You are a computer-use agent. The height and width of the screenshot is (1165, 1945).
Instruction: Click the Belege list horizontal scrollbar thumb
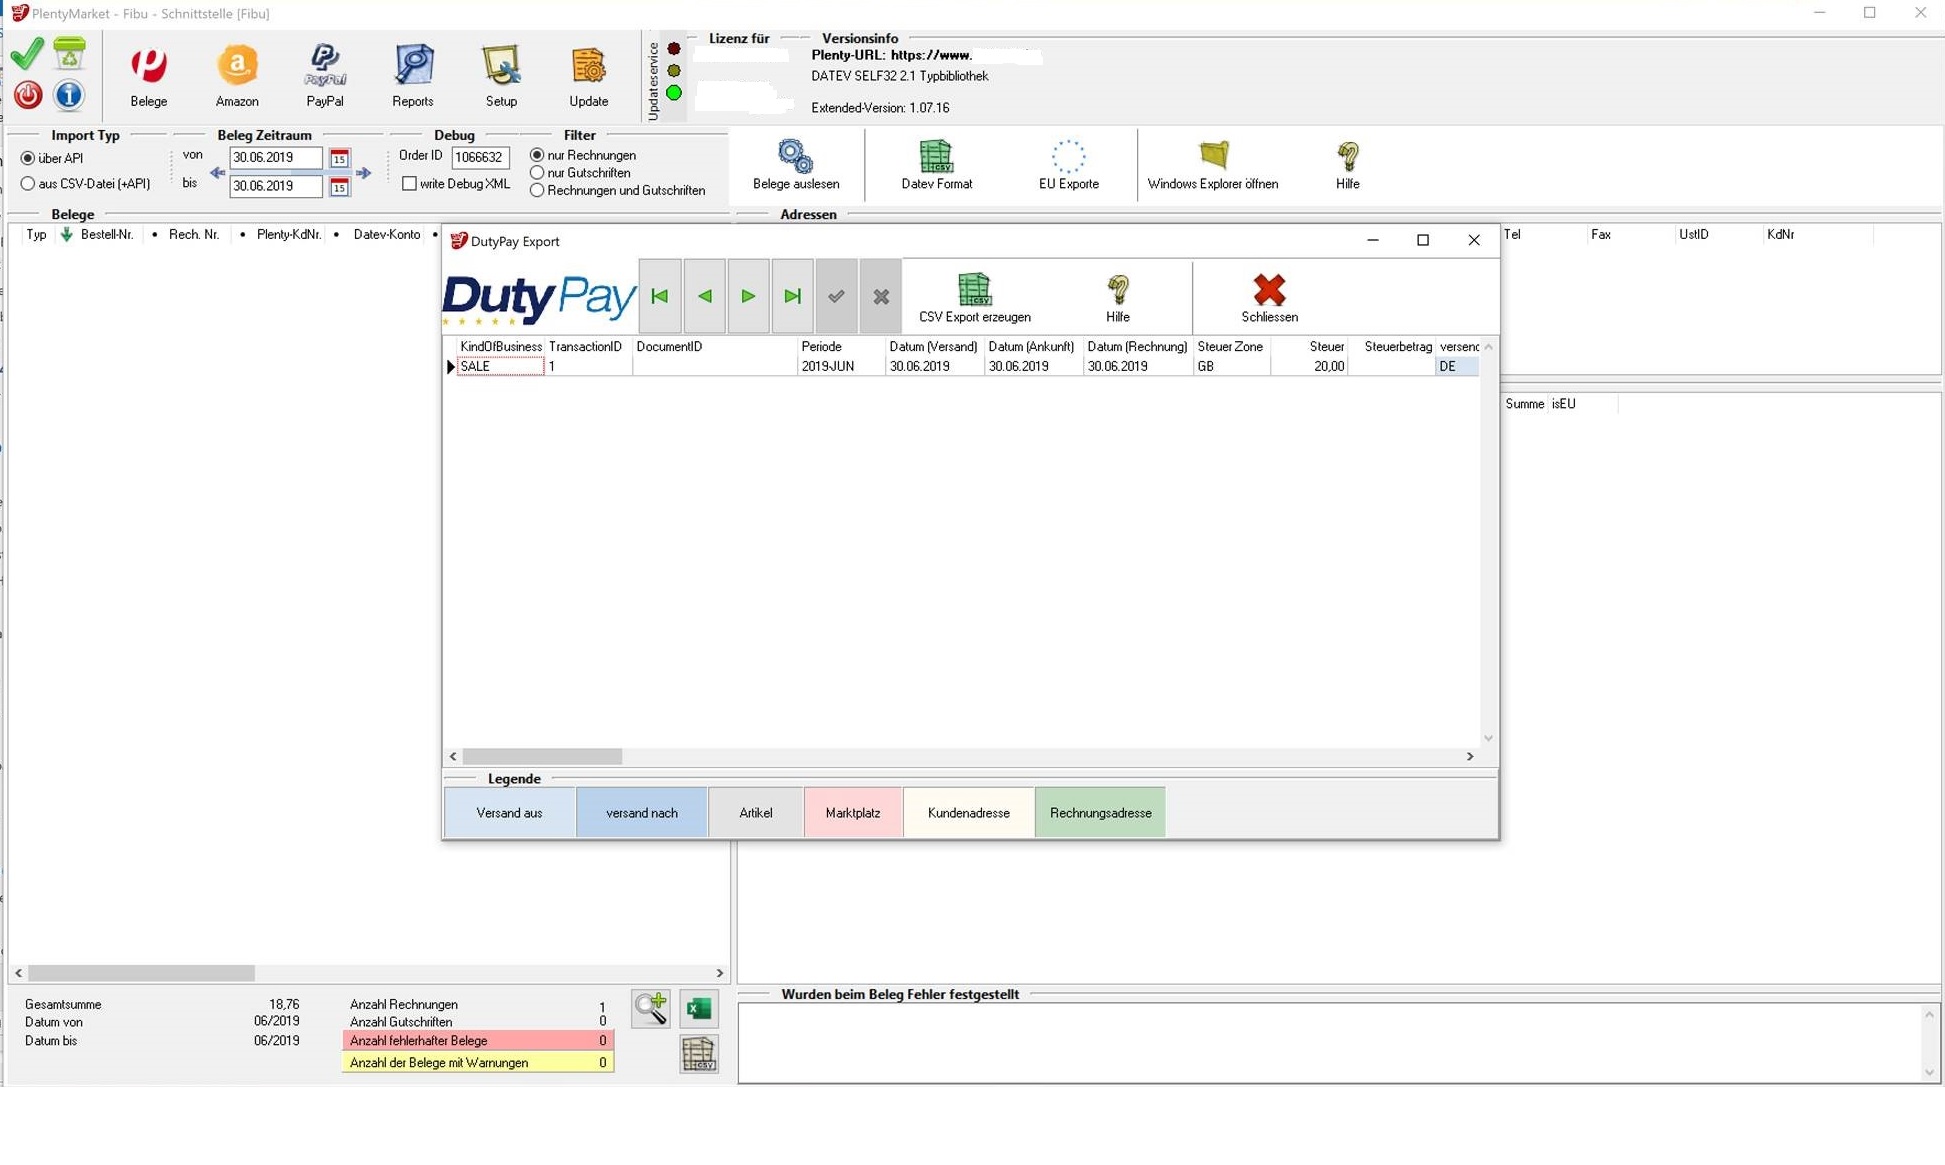(x=141, y=973)
